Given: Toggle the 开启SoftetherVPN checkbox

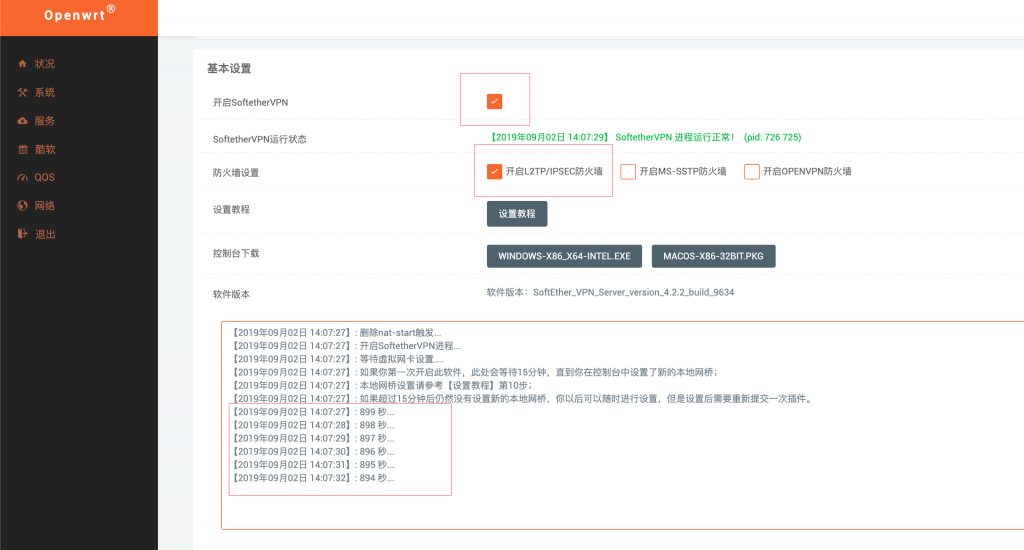Looking at the screenshot, I should (x=494, y=101).
